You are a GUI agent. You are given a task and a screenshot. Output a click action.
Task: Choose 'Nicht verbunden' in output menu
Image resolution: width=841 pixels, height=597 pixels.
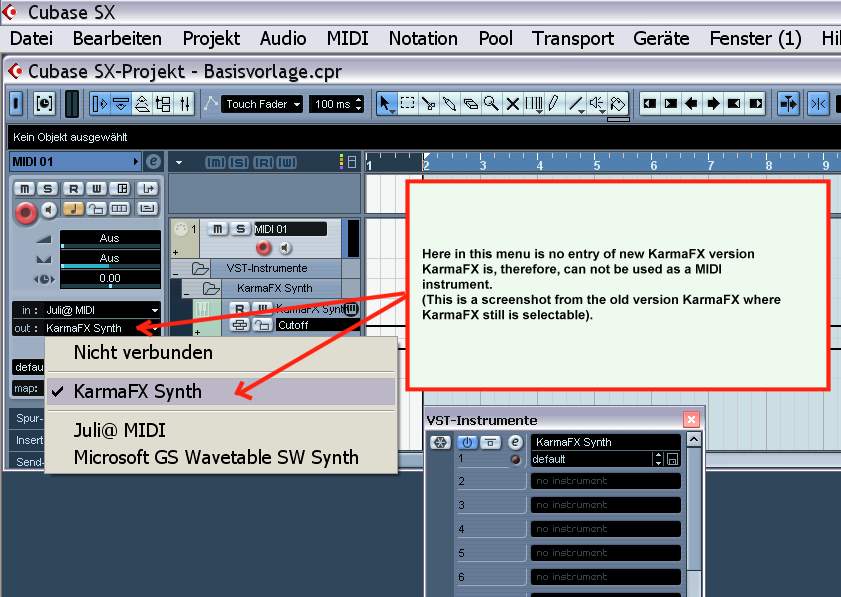(221, 352)
